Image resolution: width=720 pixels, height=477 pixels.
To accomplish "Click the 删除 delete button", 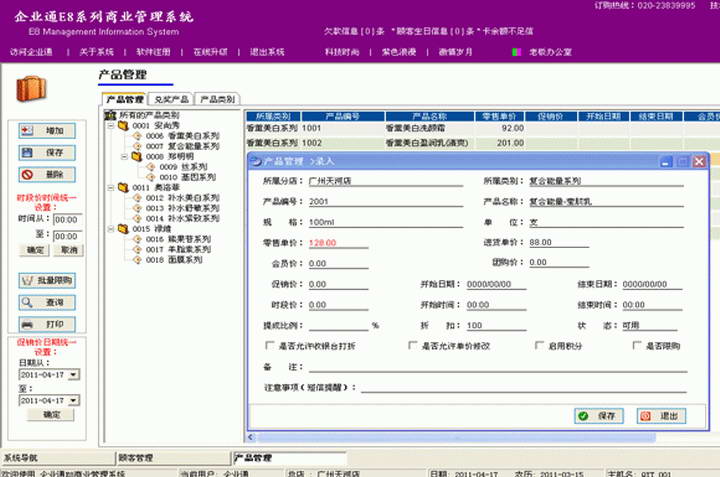I will click(47, 174).
